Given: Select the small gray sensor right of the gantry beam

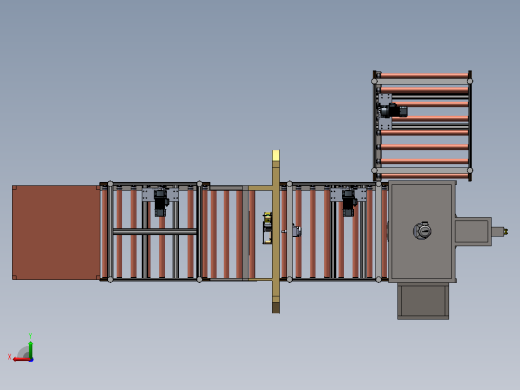Looking at the screenshot, I should (297, 231).
